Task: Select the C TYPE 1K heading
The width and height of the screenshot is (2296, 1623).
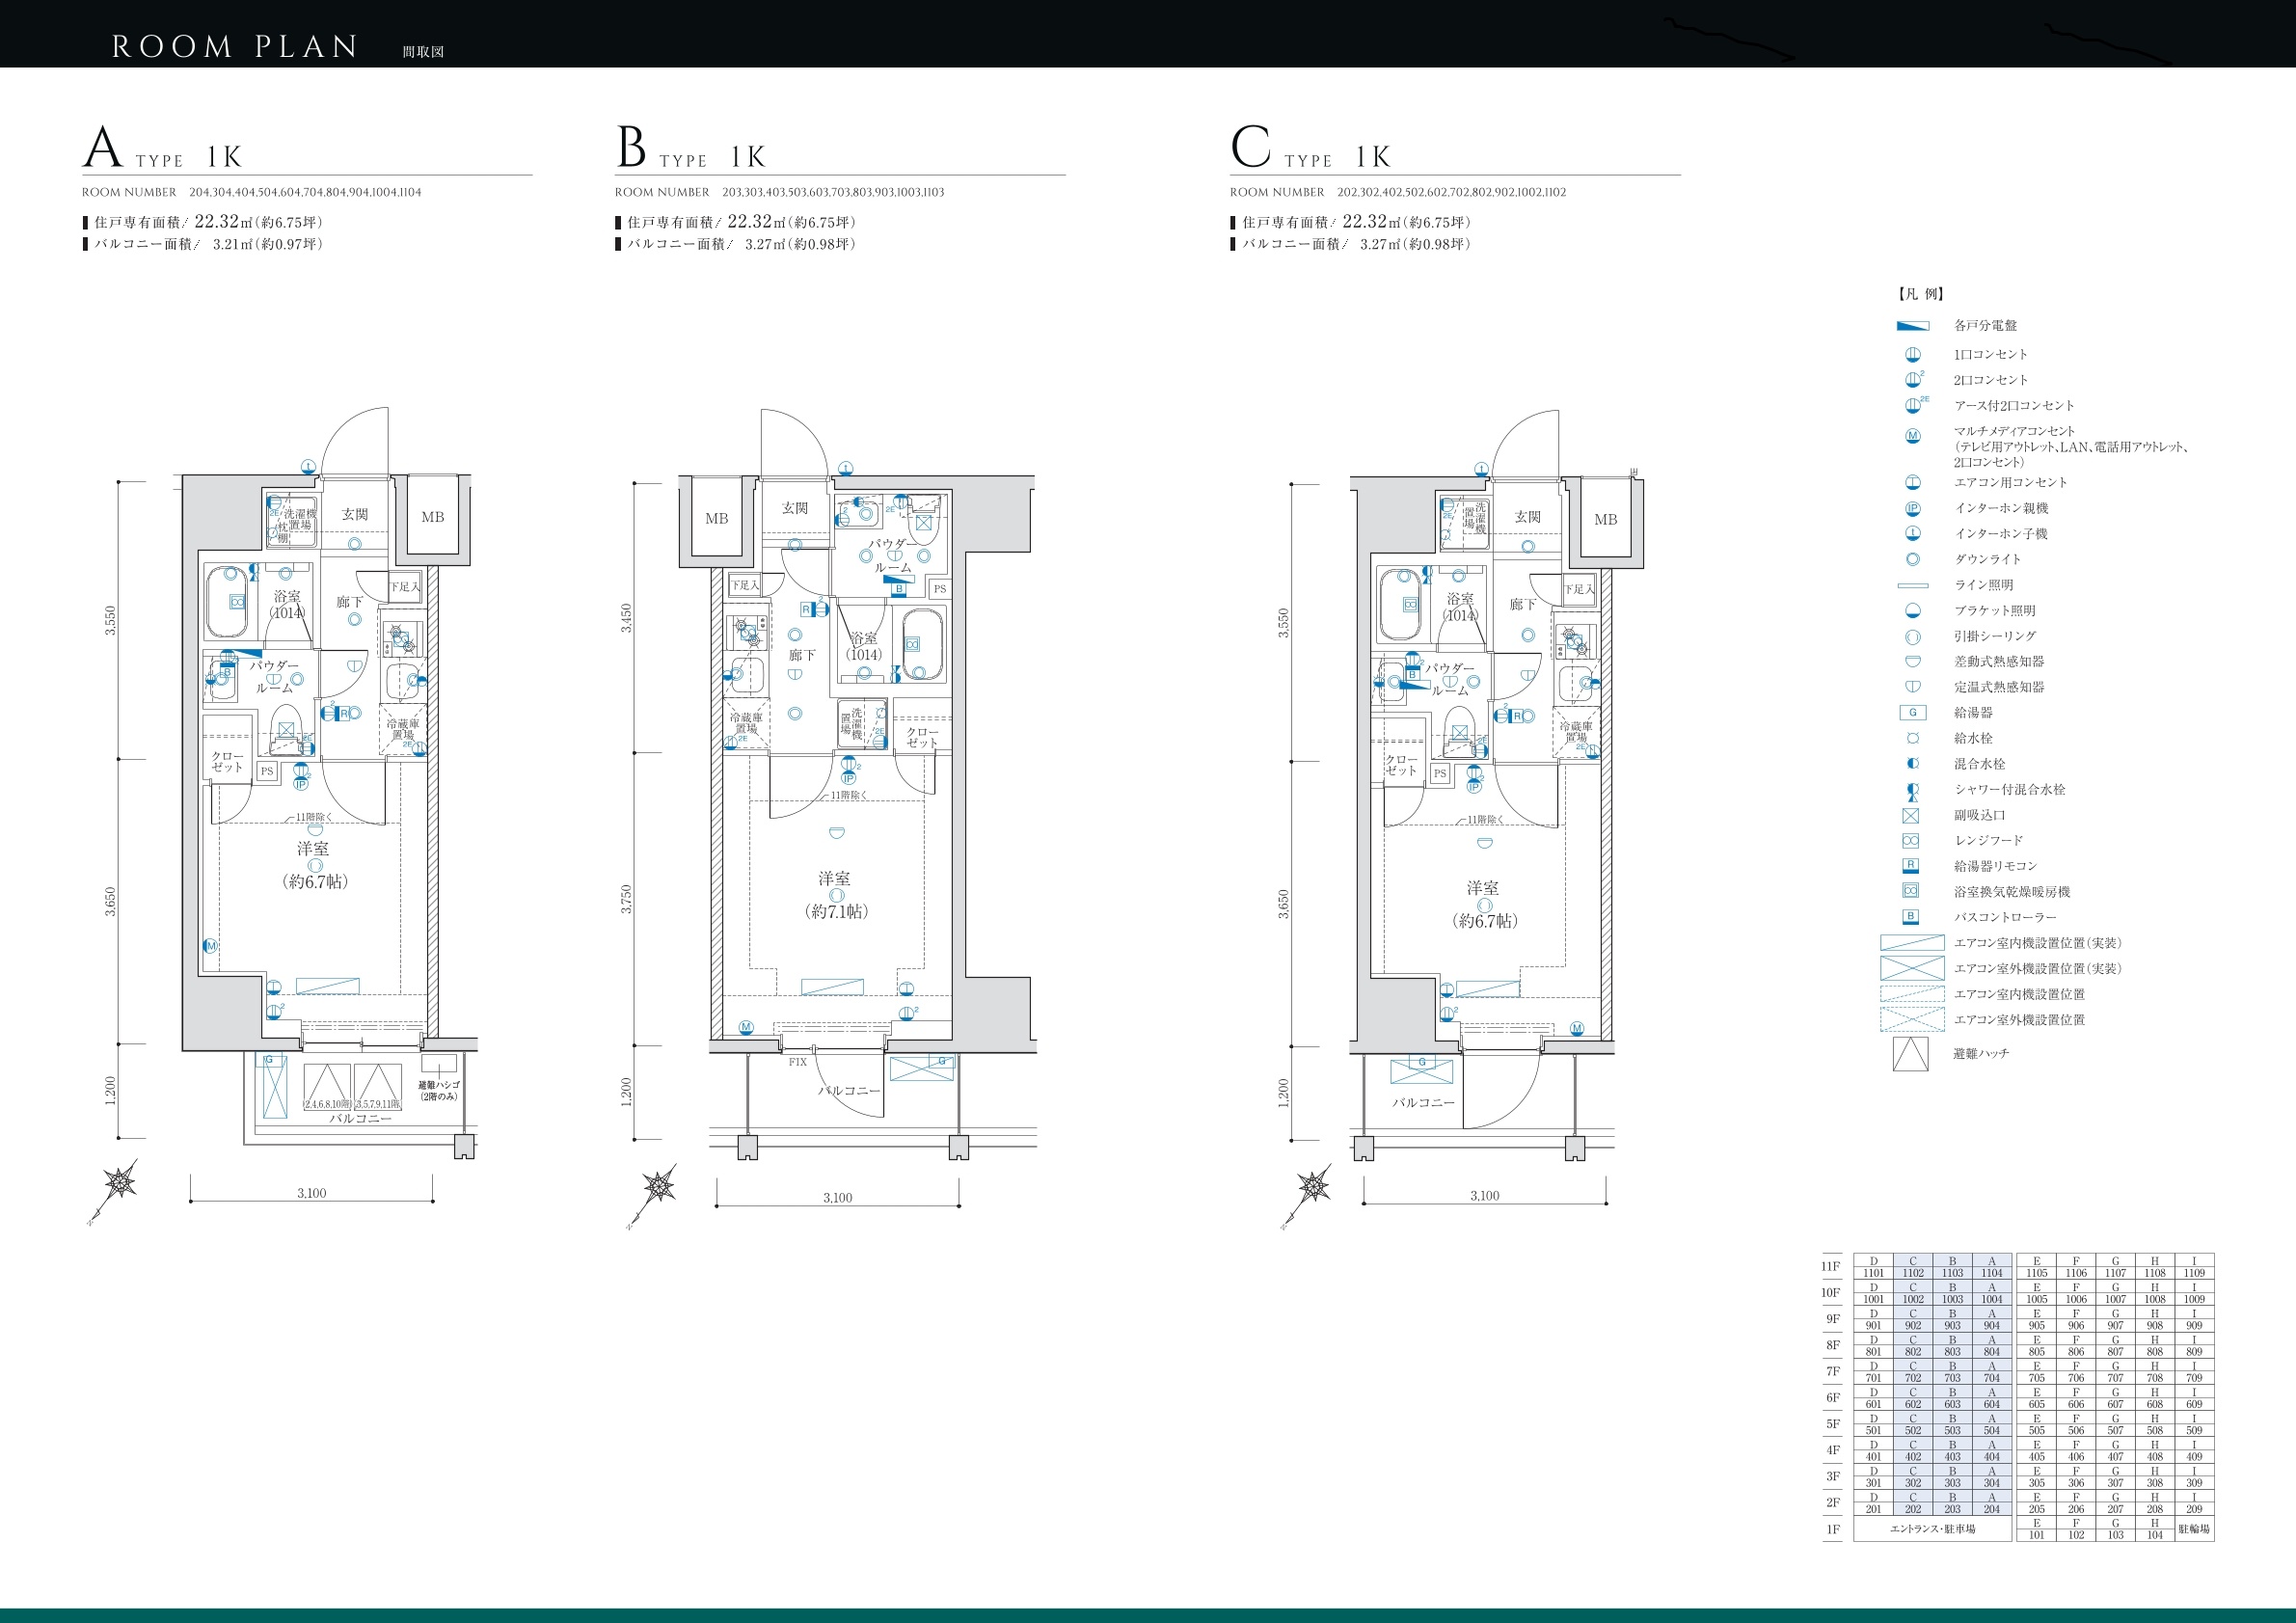Action: [1311, 148]
